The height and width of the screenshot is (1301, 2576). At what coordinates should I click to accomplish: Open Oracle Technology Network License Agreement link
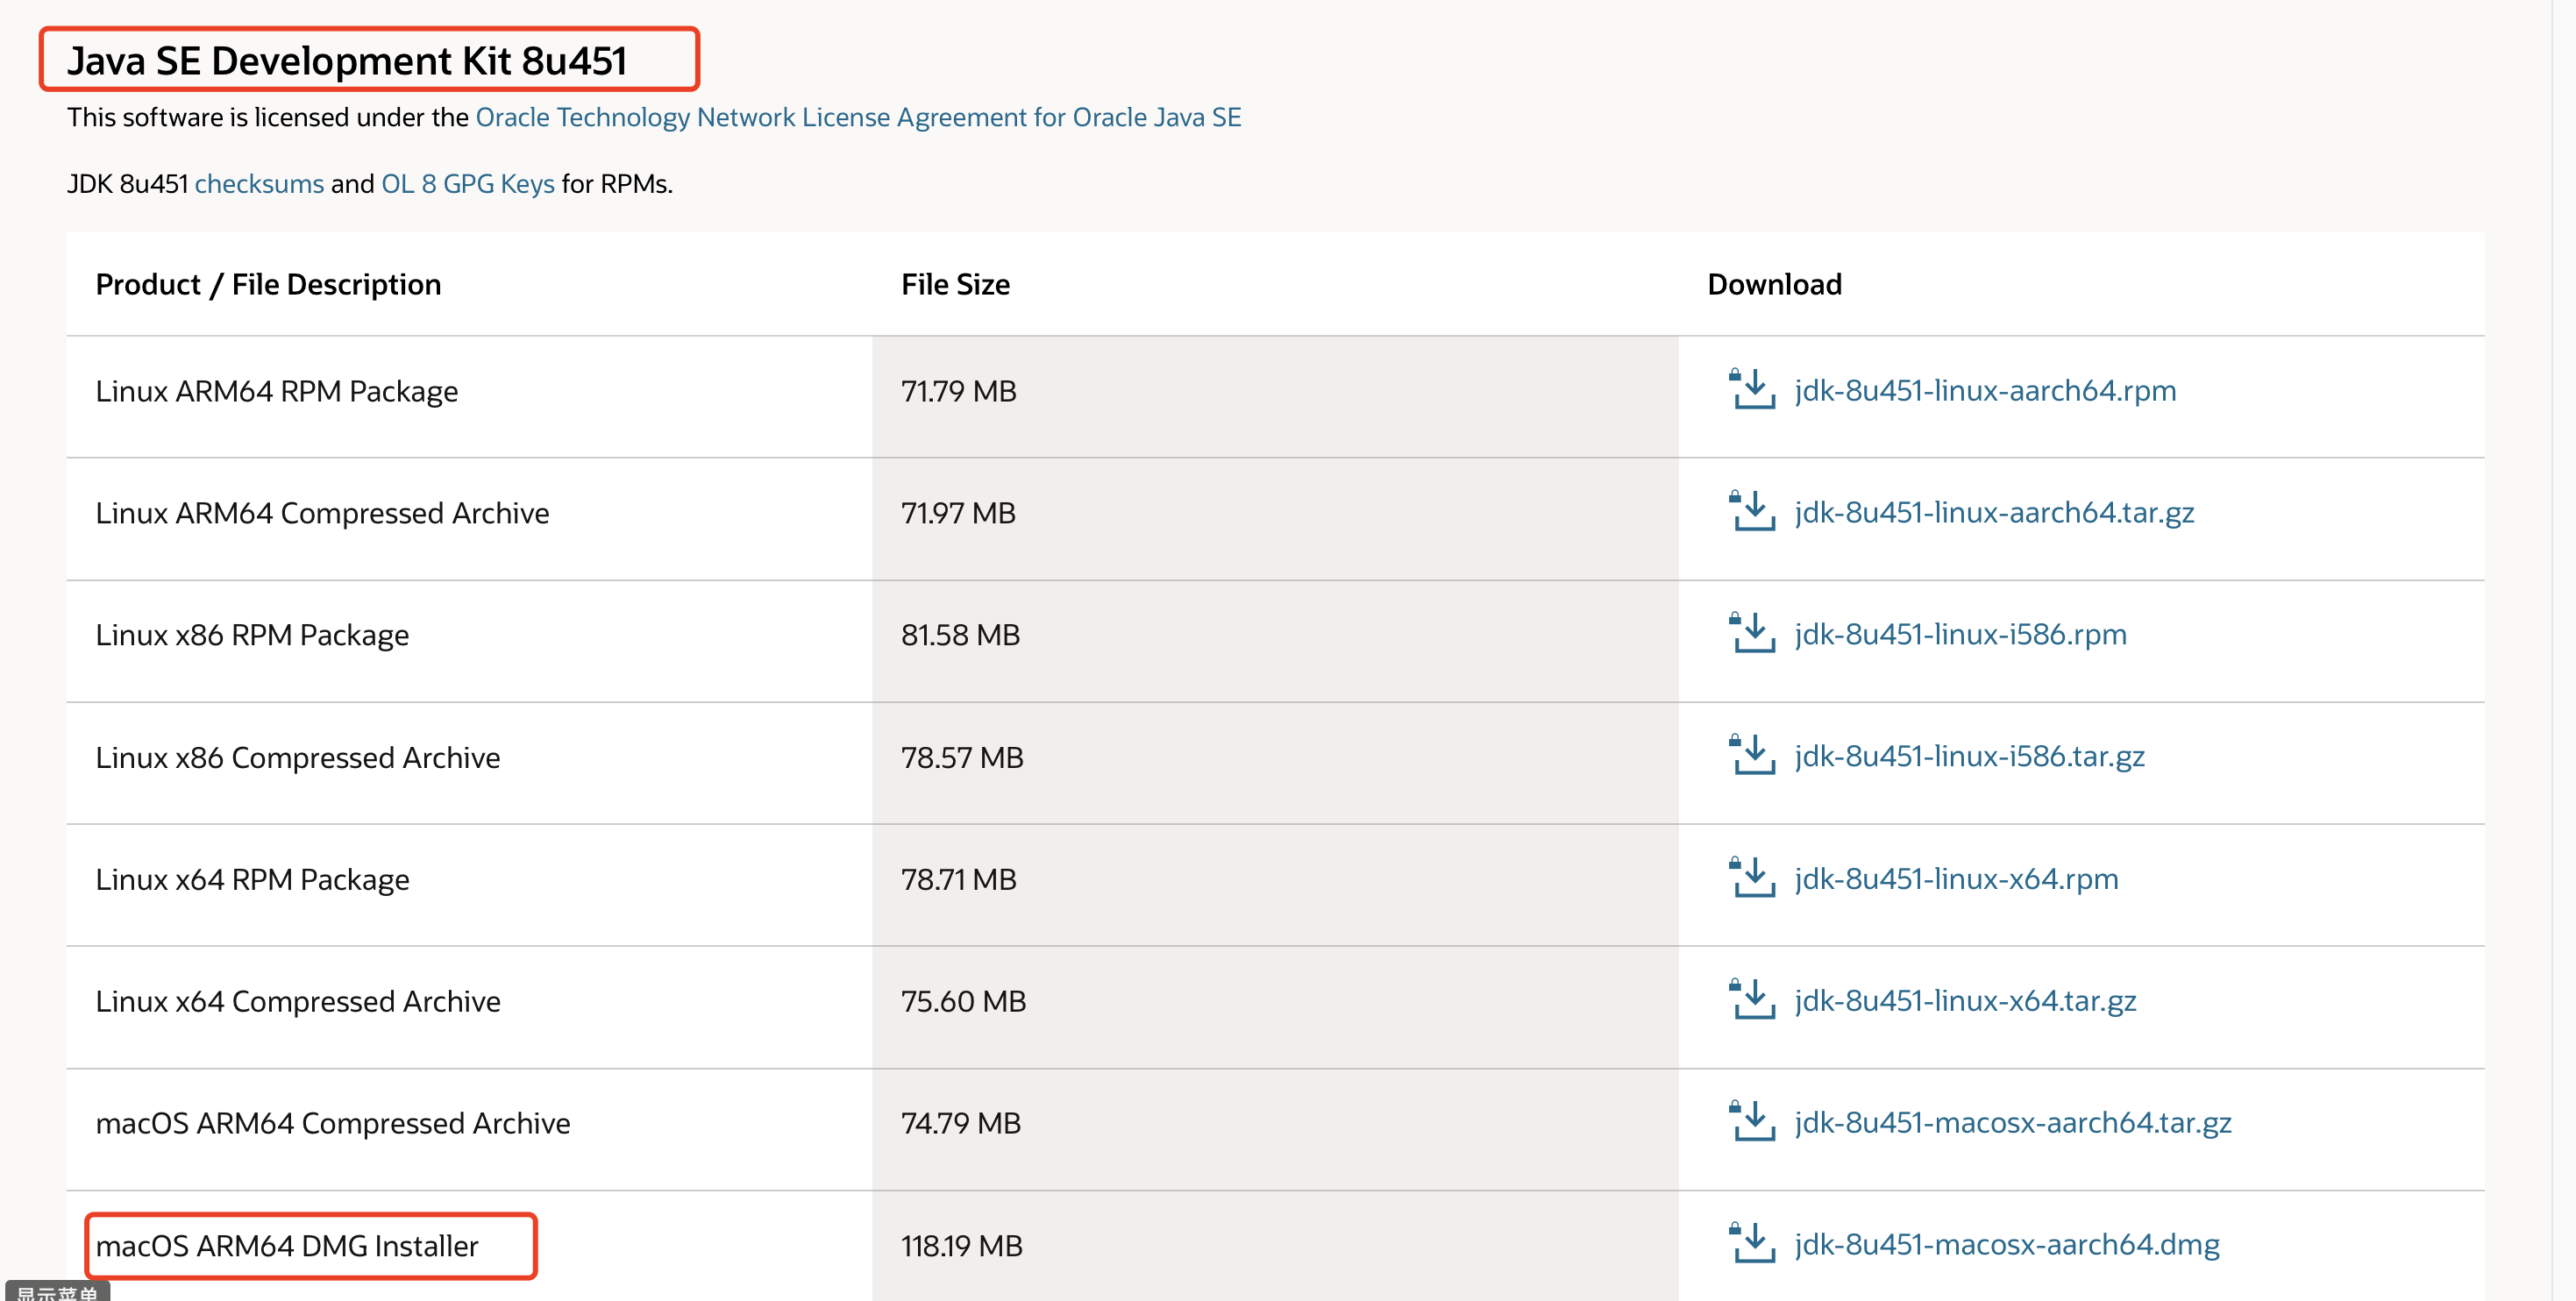click(858, 117)
